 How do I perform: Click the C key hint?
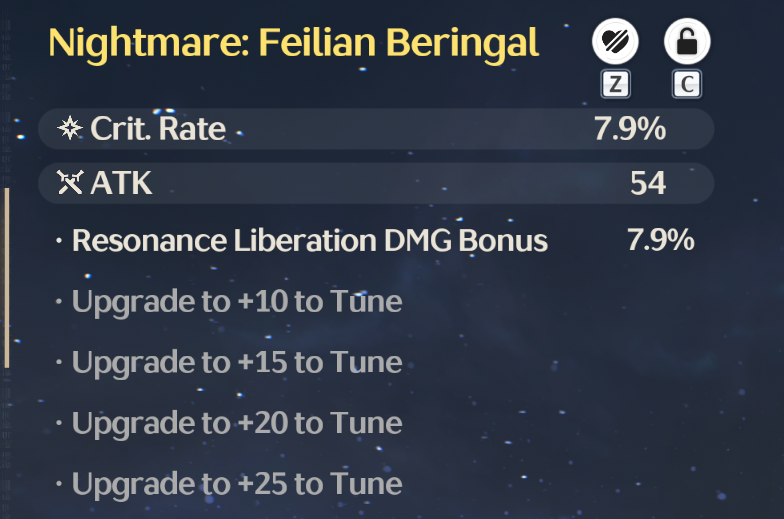686,84
